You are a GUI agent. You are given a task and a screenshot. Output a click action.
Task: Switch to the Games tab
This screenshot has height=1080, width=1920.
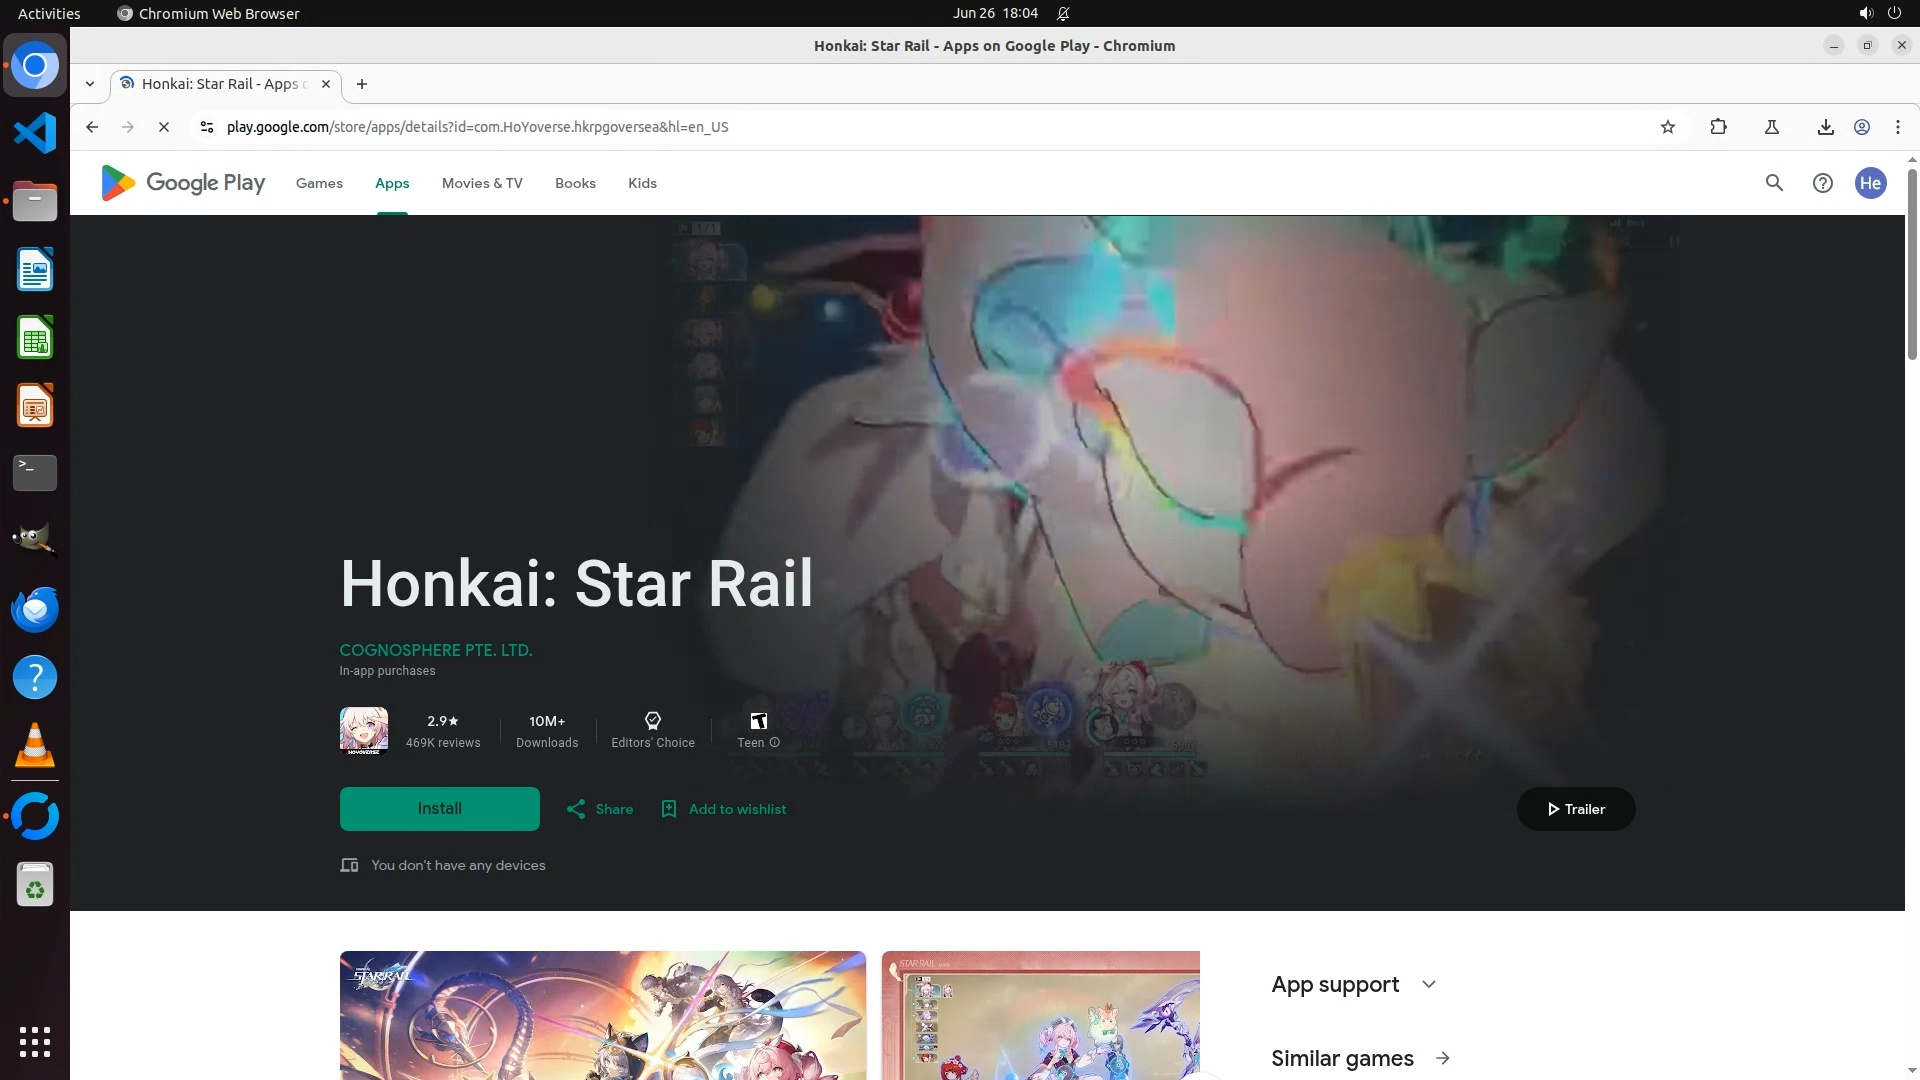319,183
